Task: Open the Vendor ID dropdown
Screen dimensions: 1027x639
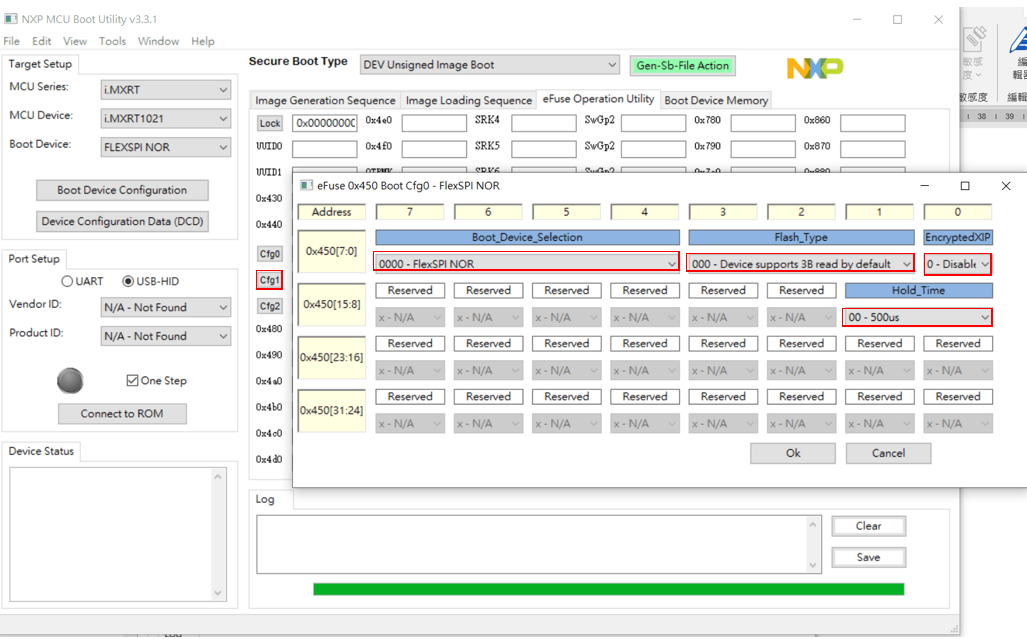Action: [x=166, y=307]
